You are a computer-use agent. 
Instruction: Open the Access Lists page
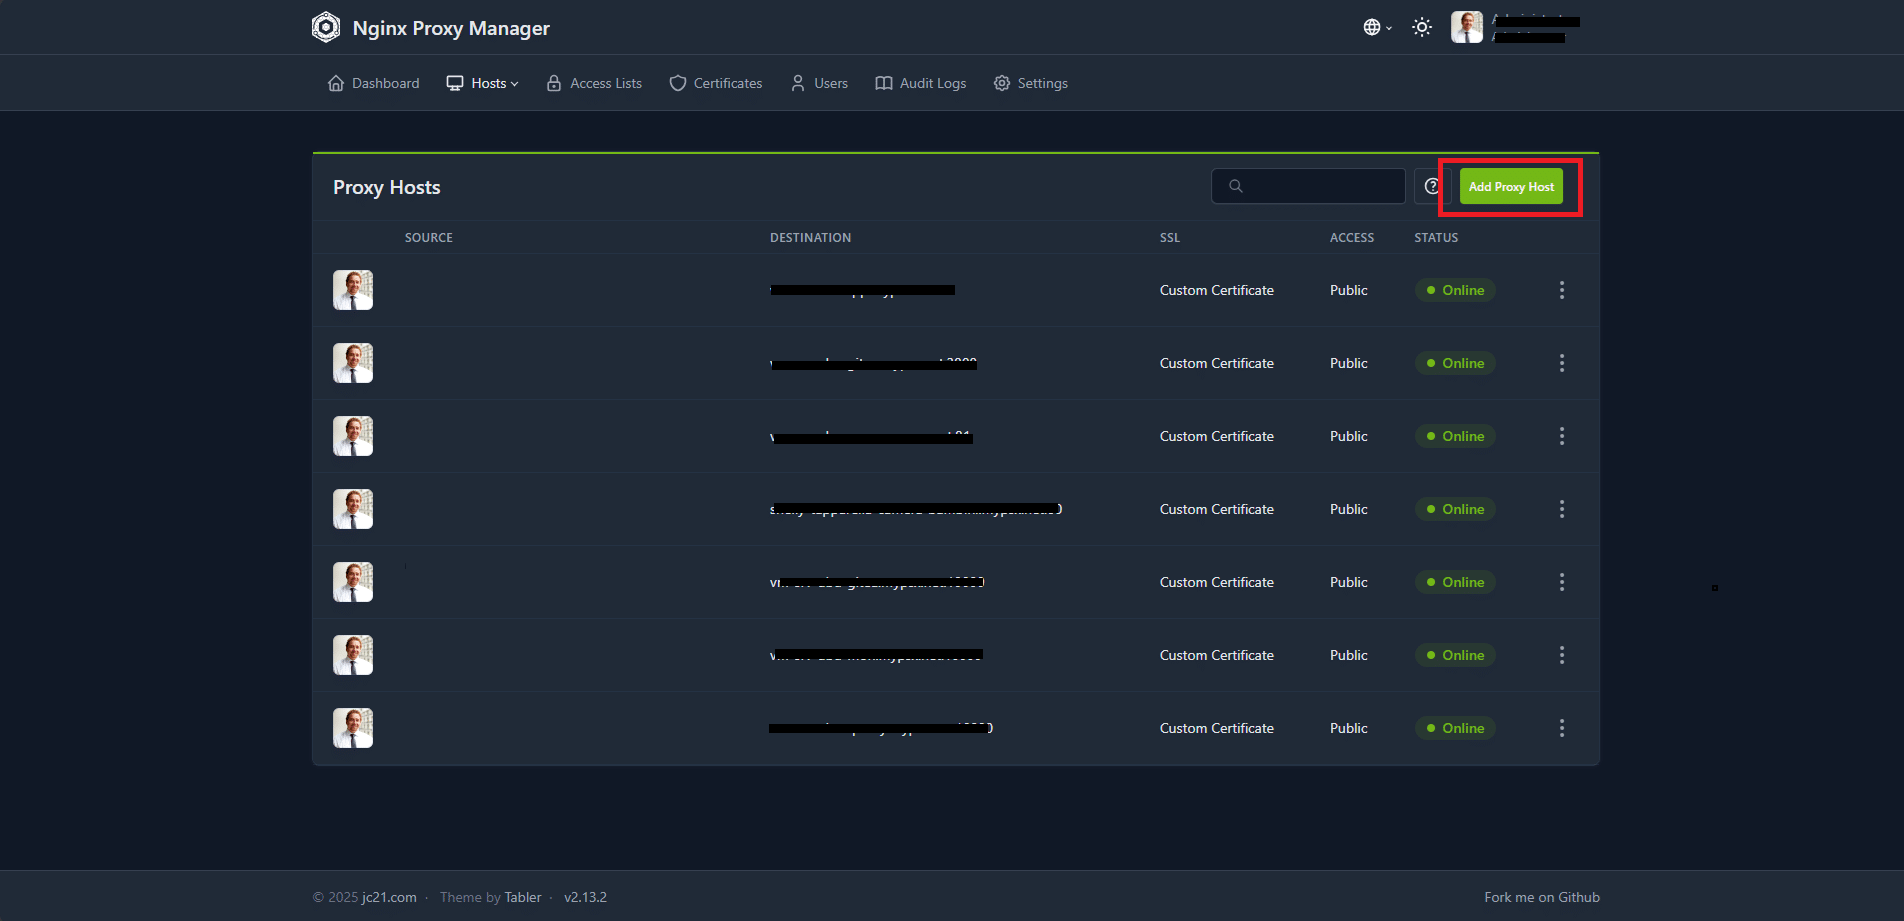coord(594,83)
